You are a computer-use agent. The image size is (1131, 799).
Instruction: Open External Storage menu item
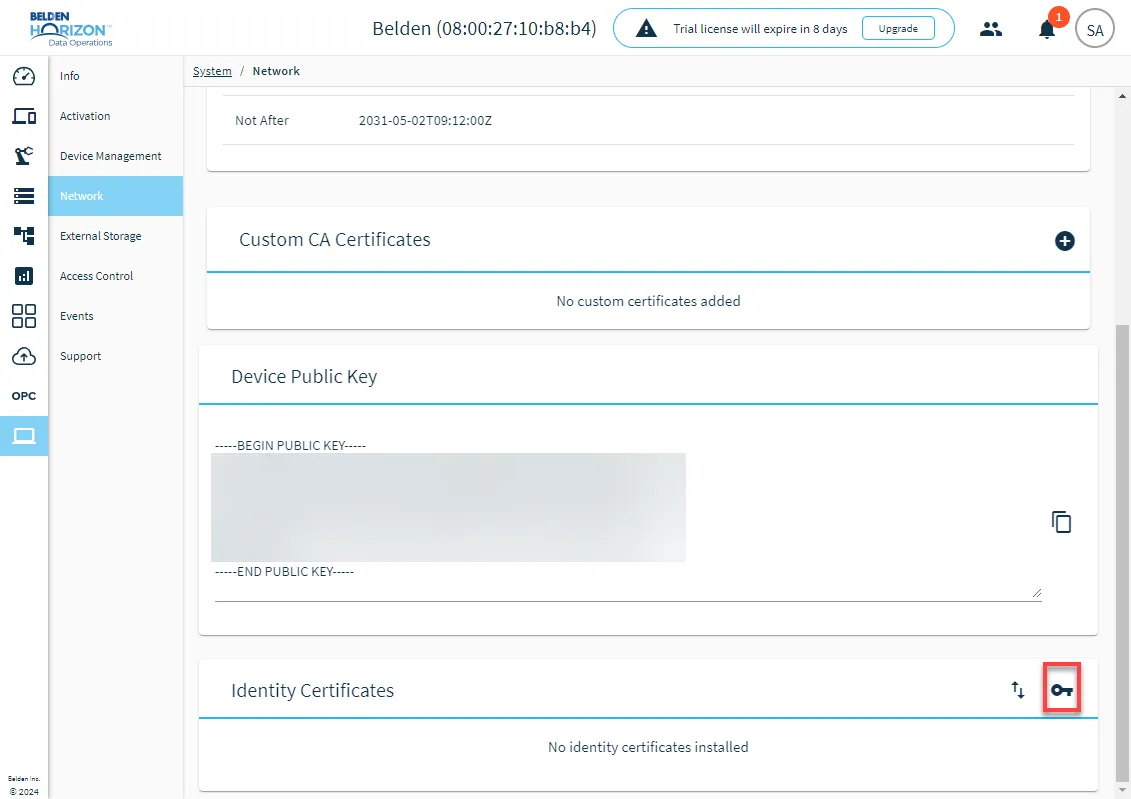tap(115, 236)
